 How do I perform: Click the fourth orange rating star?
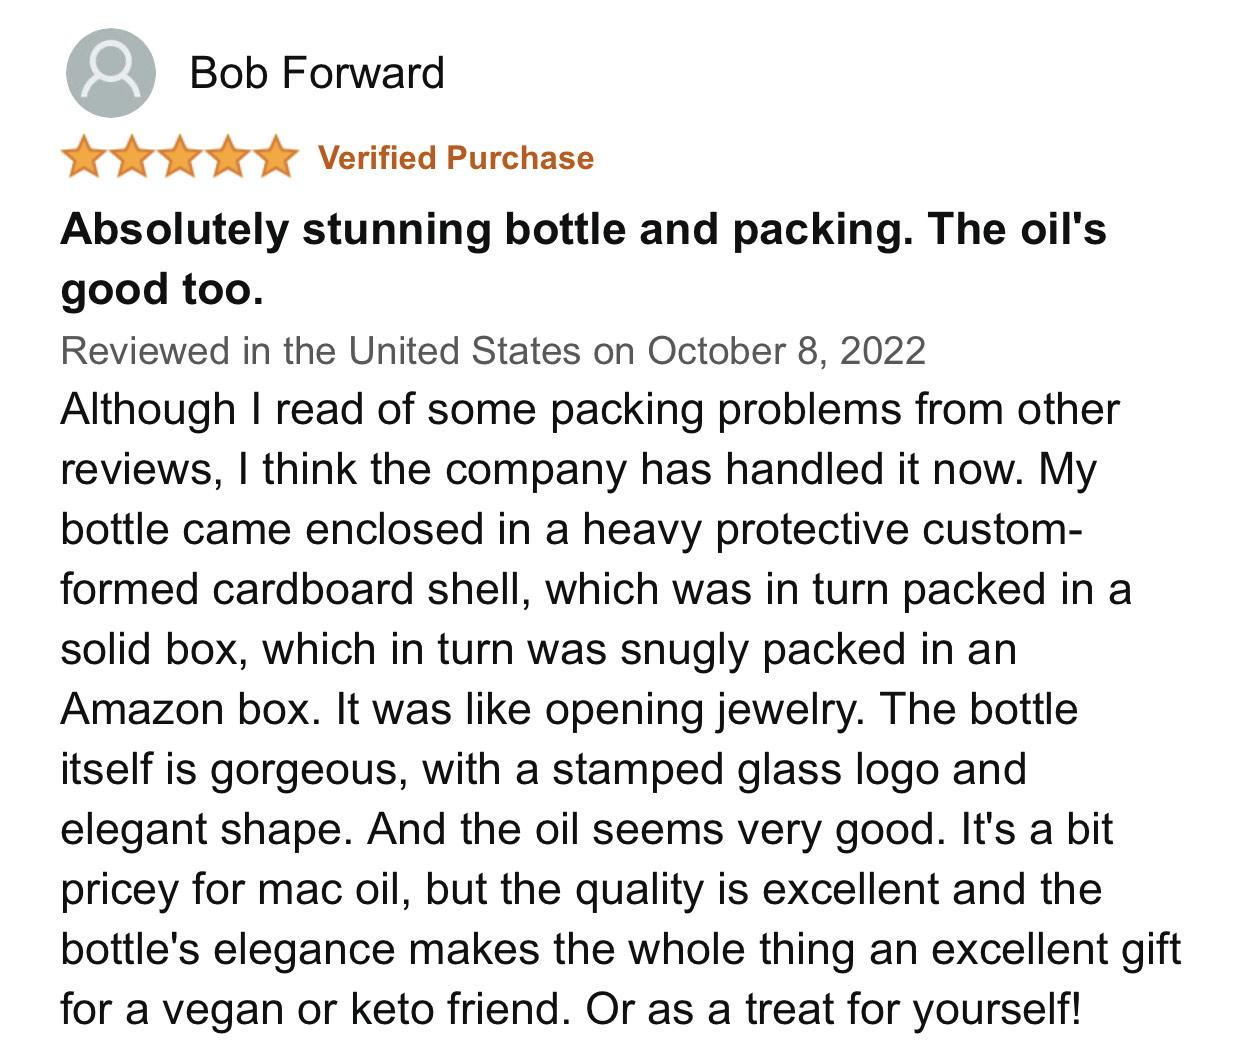(x=227, y=158)
